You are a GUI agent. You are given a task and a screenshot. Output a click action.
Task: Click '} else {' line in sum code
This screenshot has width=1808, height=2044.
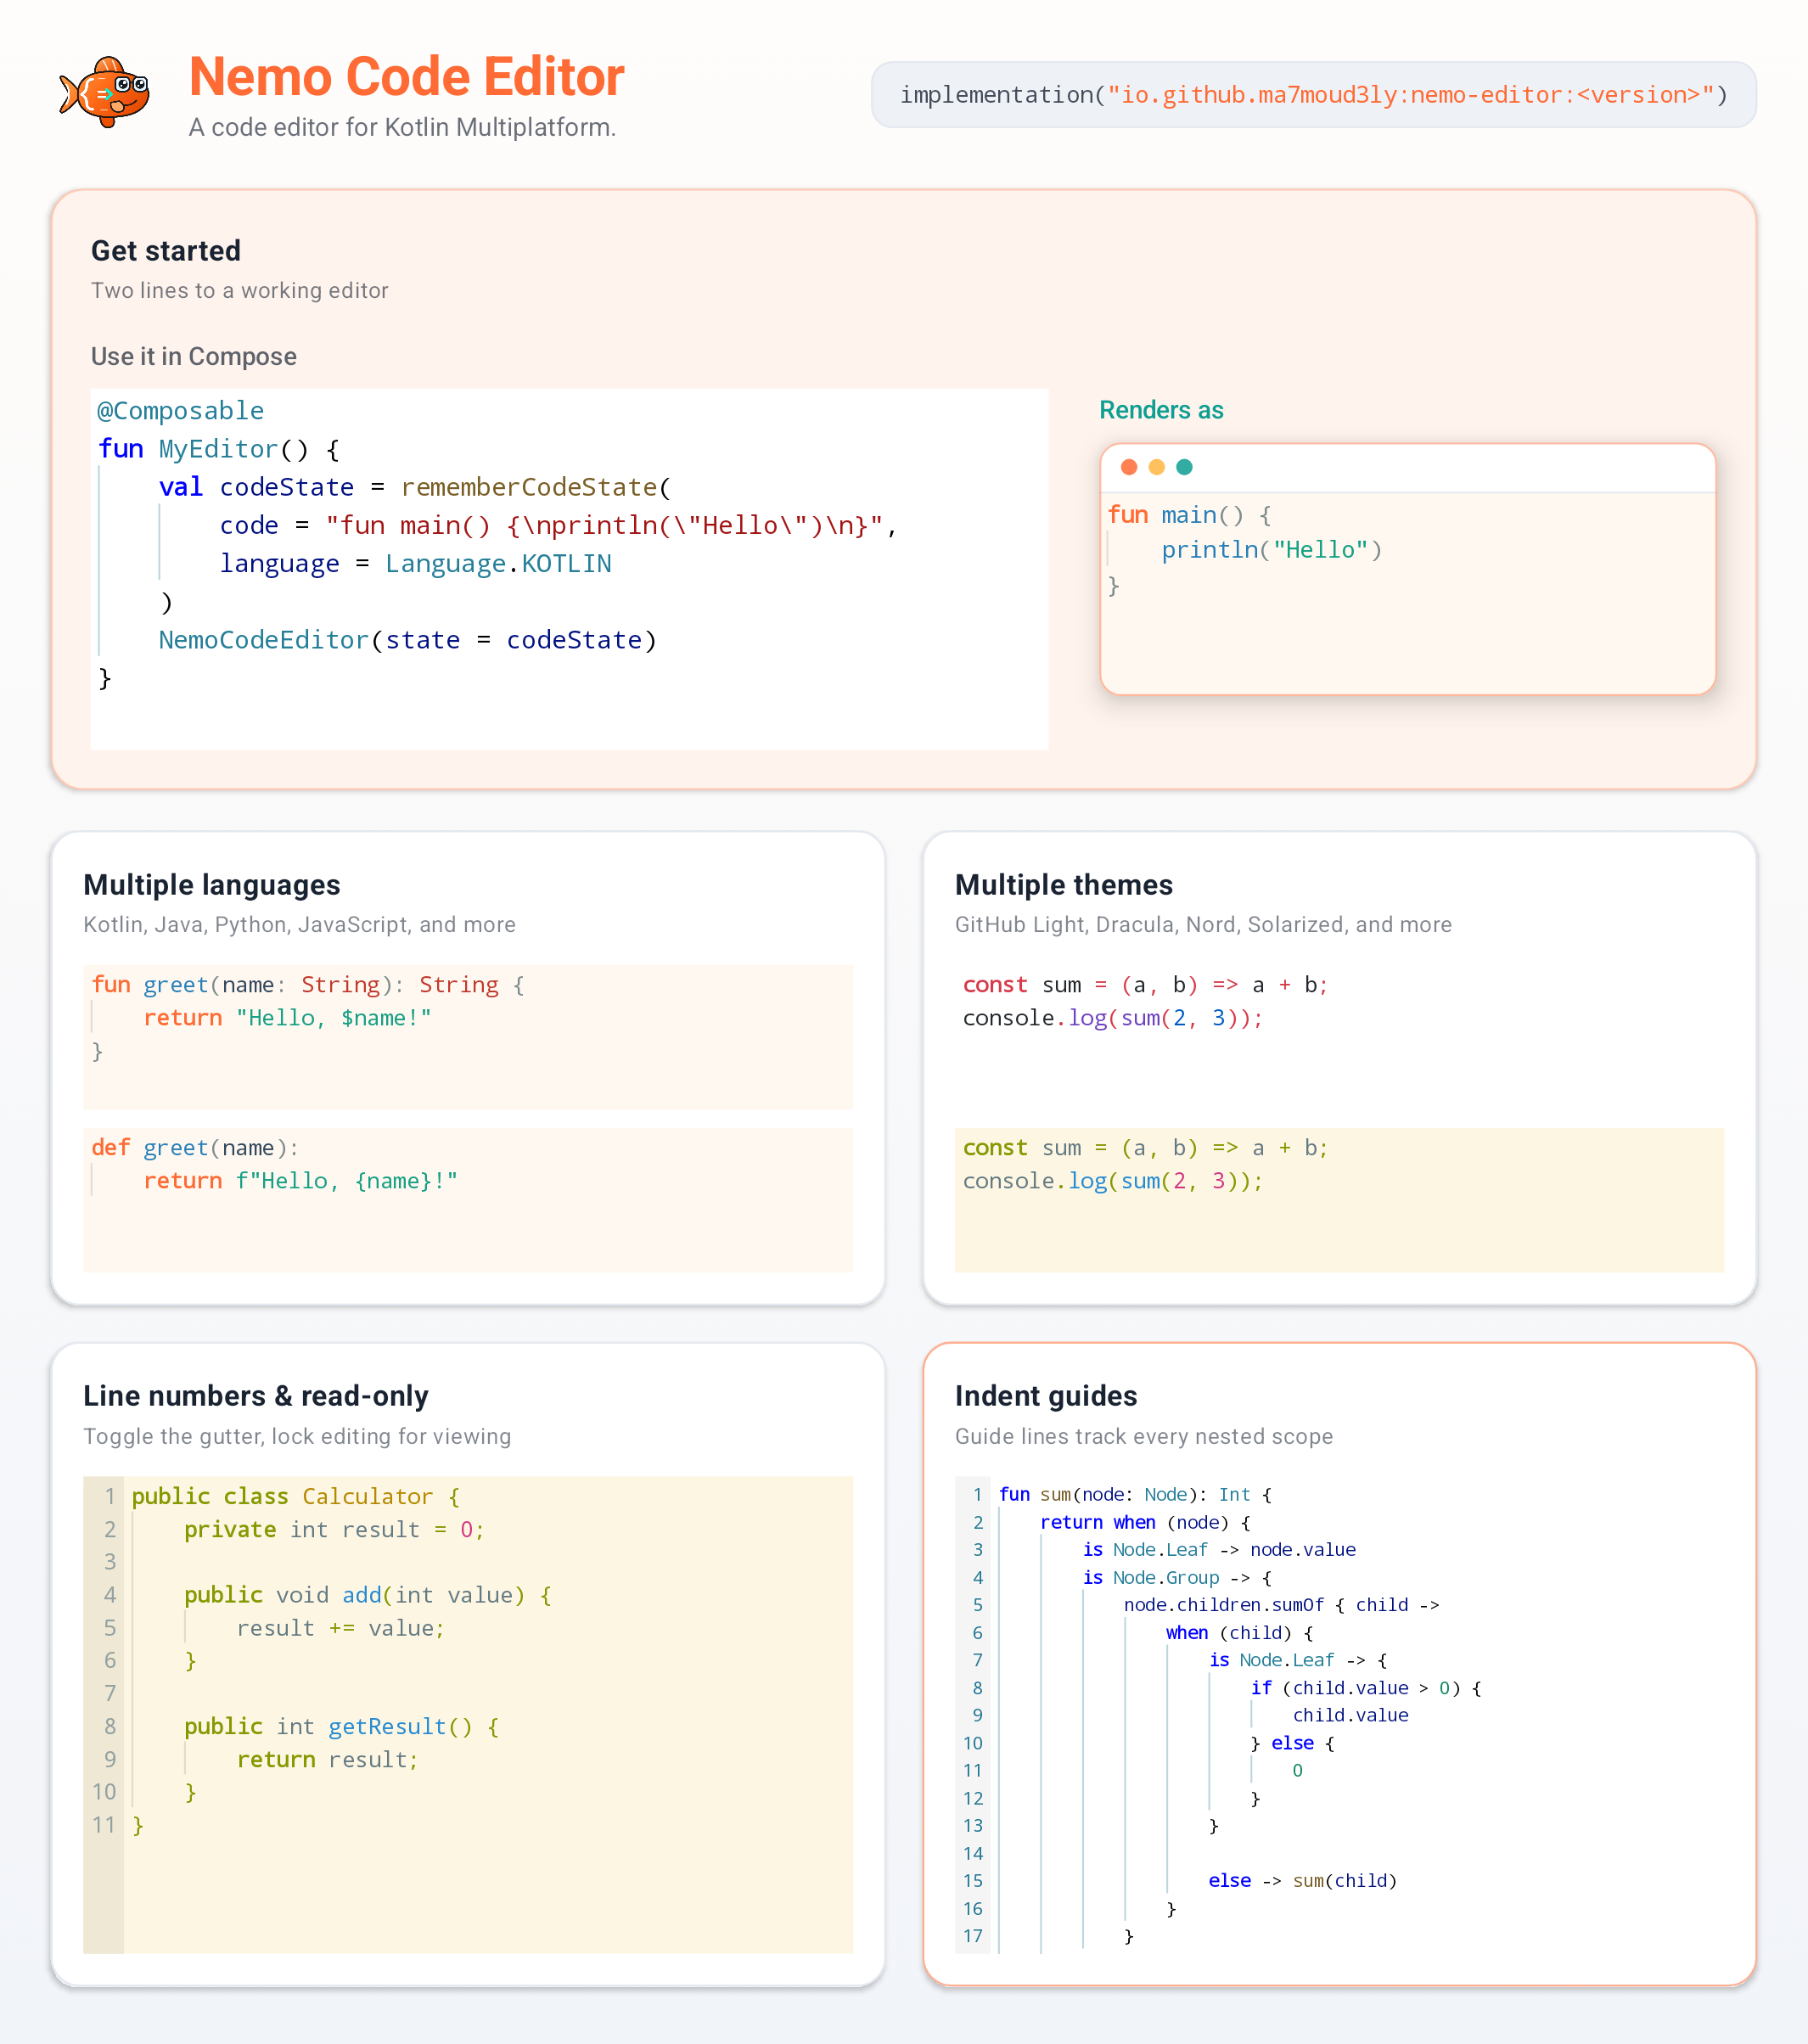coord(1292,1743)
